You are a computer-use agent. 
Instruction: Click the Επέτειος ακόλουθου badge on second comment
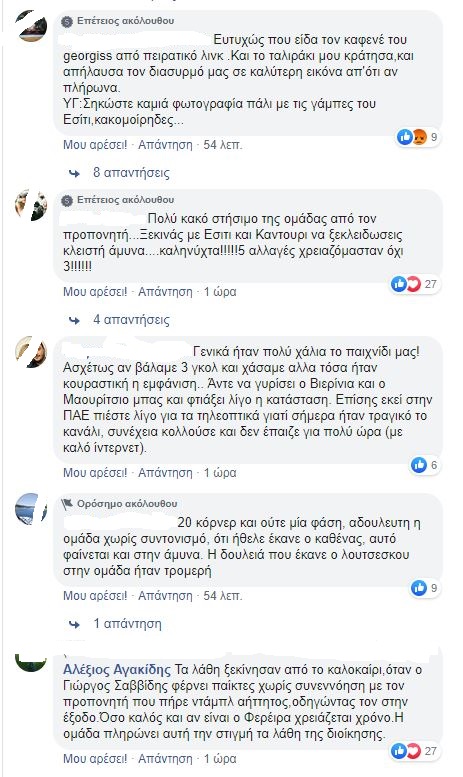pos(117,200)
